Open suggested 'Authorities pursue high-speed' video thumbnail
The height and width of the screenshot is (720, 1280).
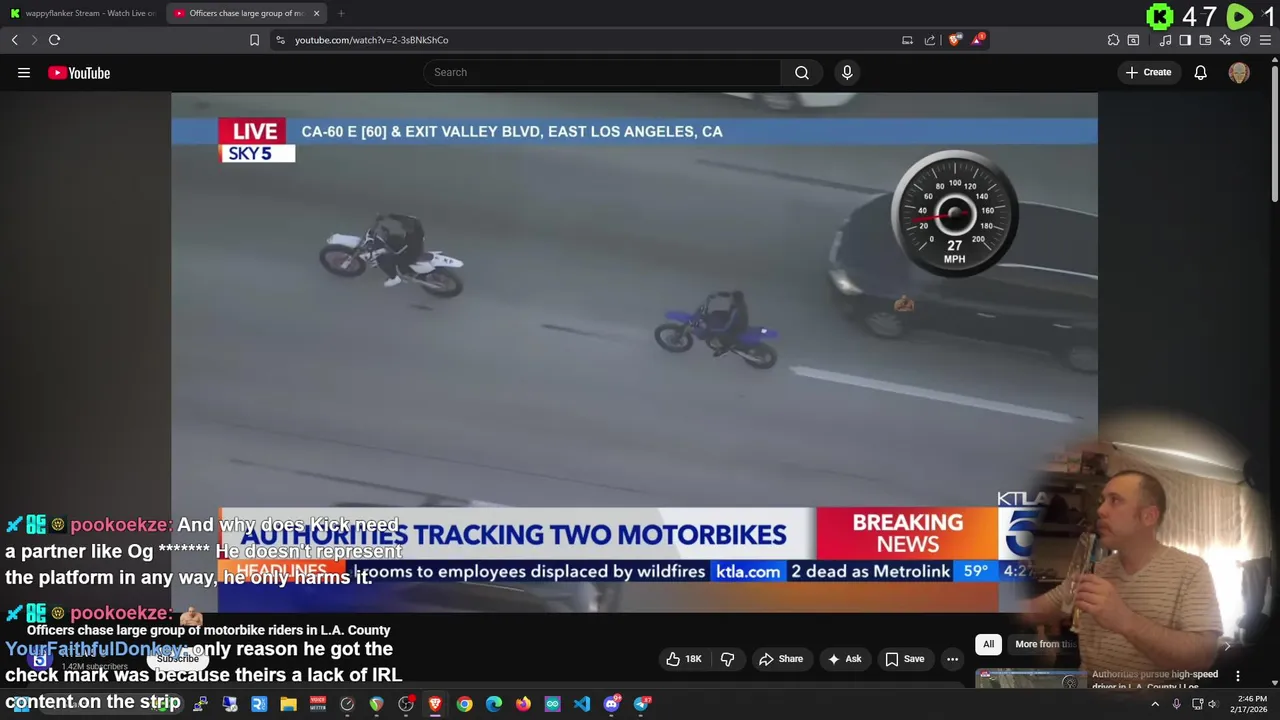(x=1030, y=679)
